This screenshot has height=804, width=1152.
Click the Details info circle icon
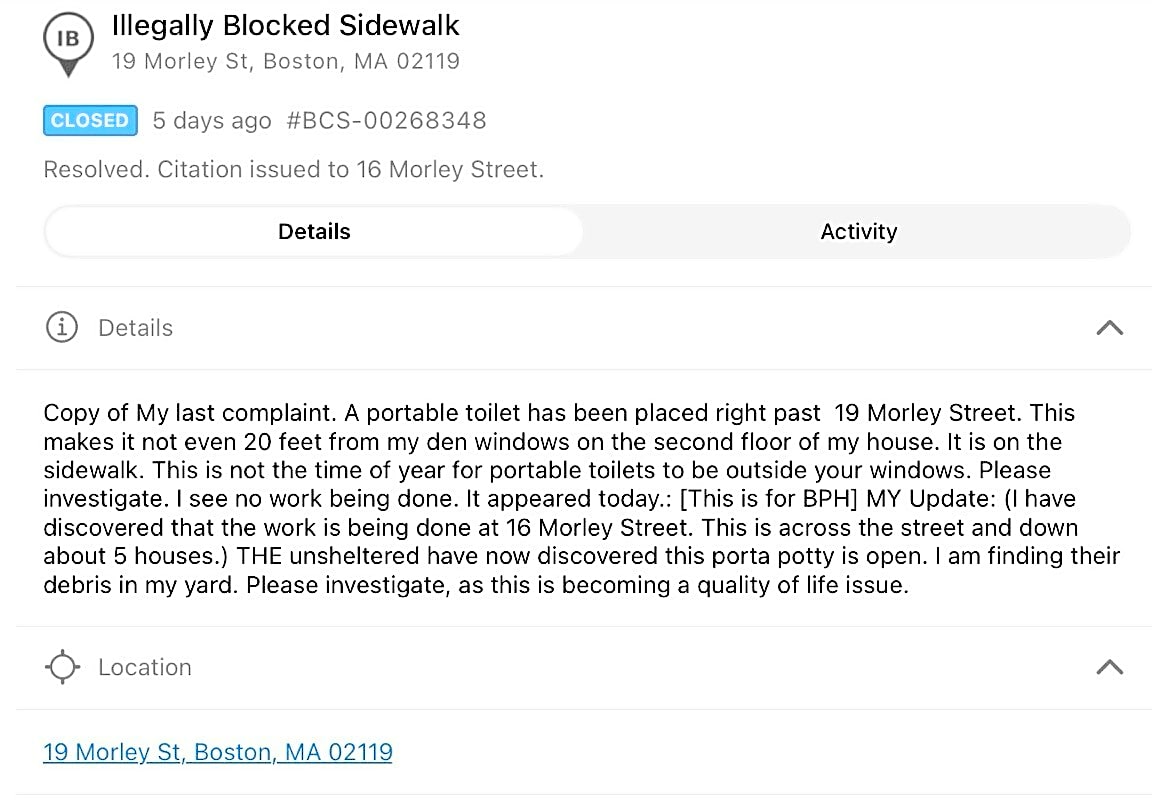62,327
